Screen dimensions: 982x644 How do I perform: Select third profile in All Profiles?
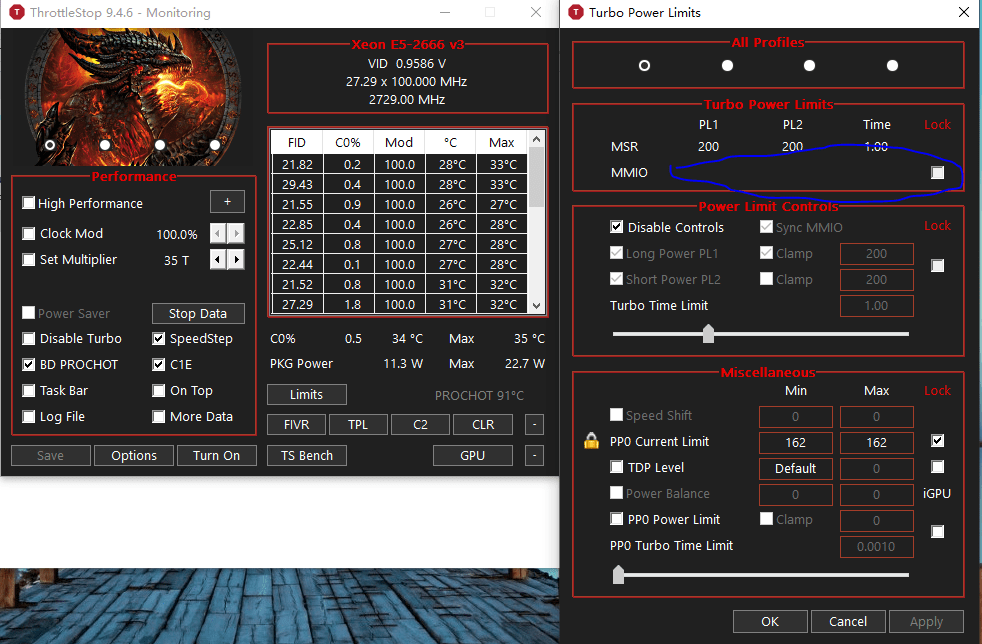click(x=810, y=65)
